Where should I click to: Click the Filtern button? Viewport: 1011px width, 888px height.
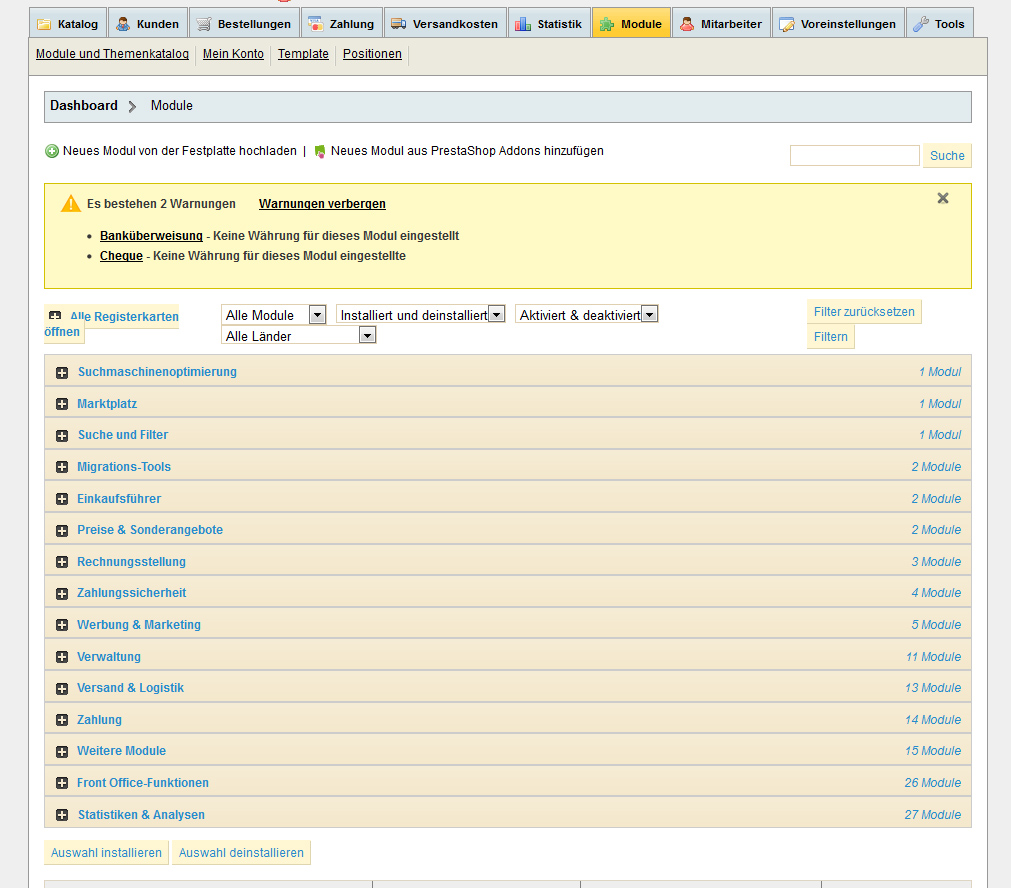tap(830, 337)
